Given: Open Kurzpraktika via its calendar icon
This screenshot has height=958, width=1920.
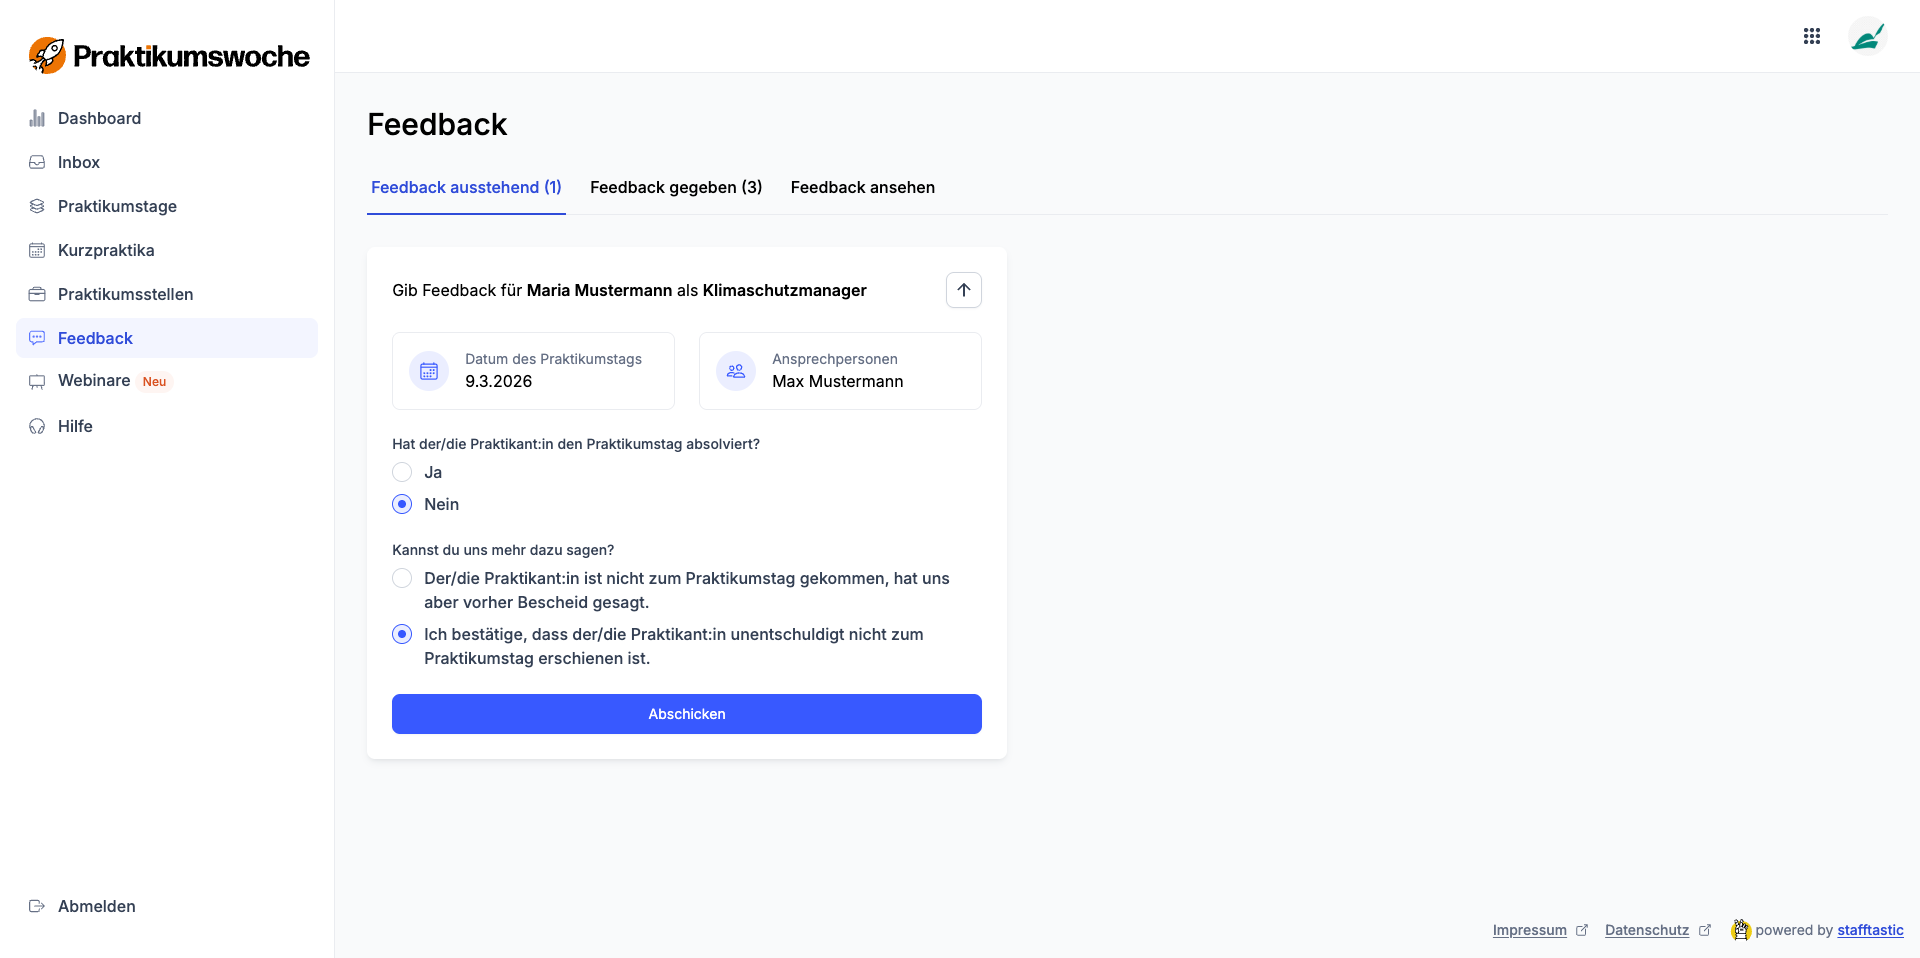Looking at the screenshot, I should pyautogui.click(x=37, y=250).
